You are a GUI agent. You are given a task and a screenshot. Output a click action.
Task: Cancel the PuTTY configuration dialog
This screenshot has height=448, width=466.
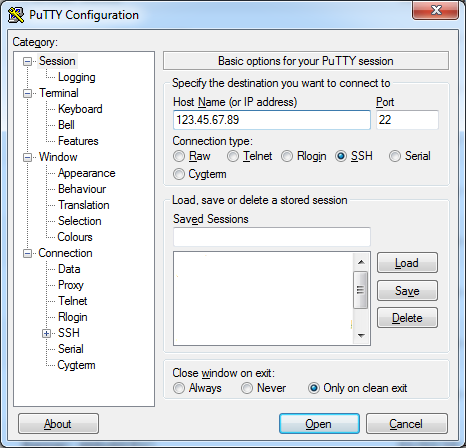click(406, 424)
